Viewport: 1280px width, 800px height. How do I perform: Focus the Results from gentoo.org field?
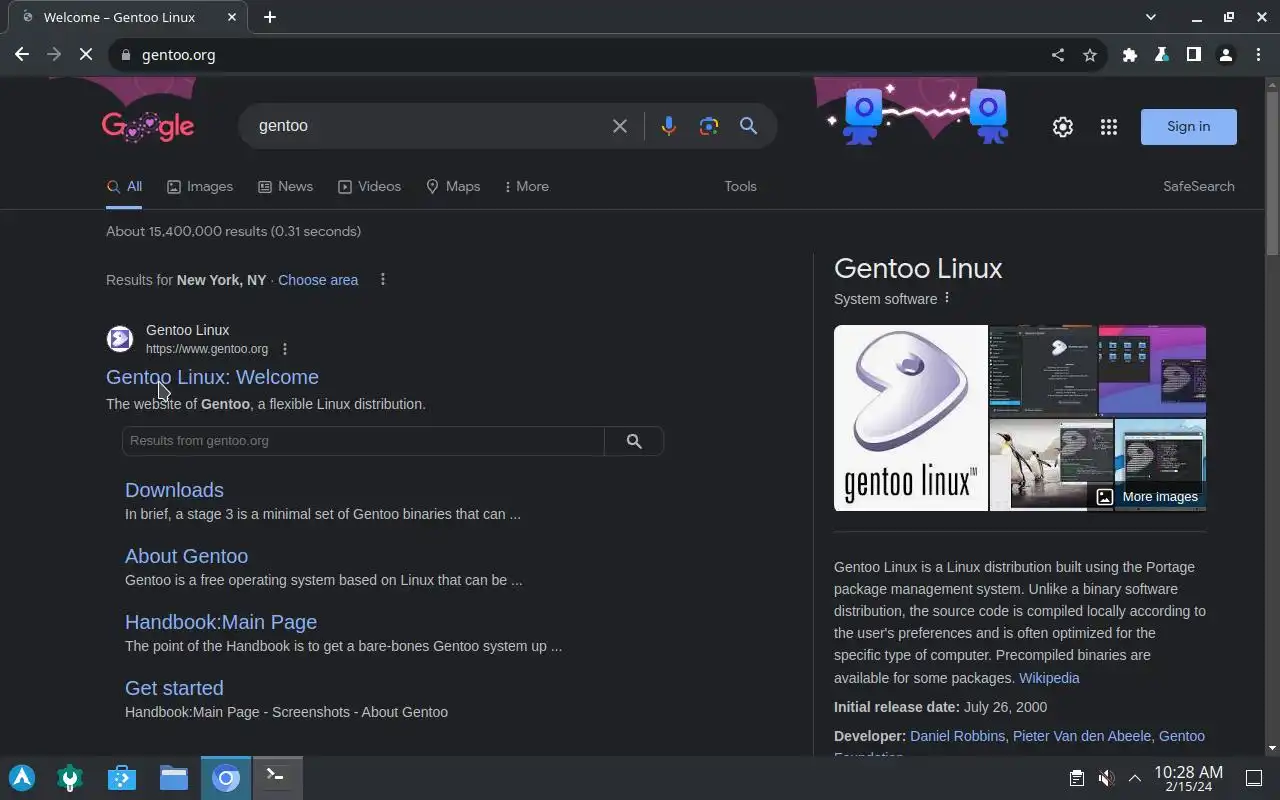pos(363,441)
